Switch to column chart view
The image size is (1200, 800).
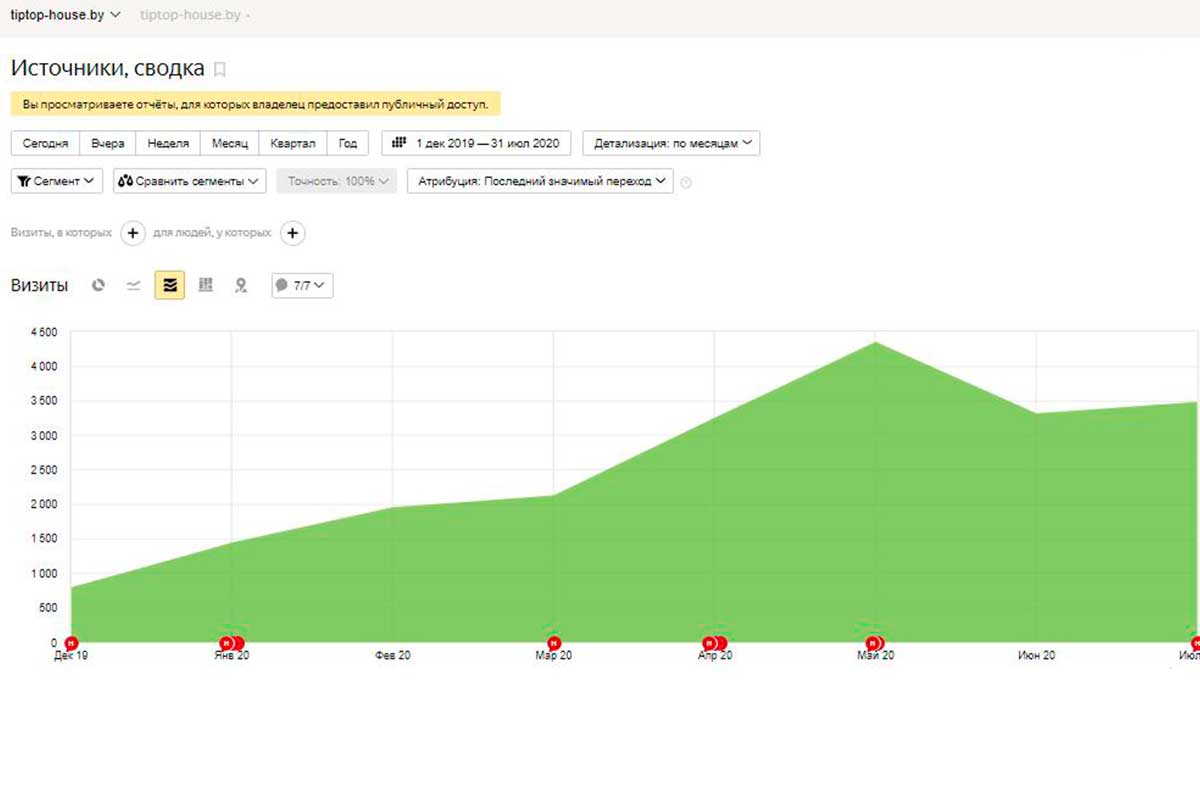pos(206,286)
